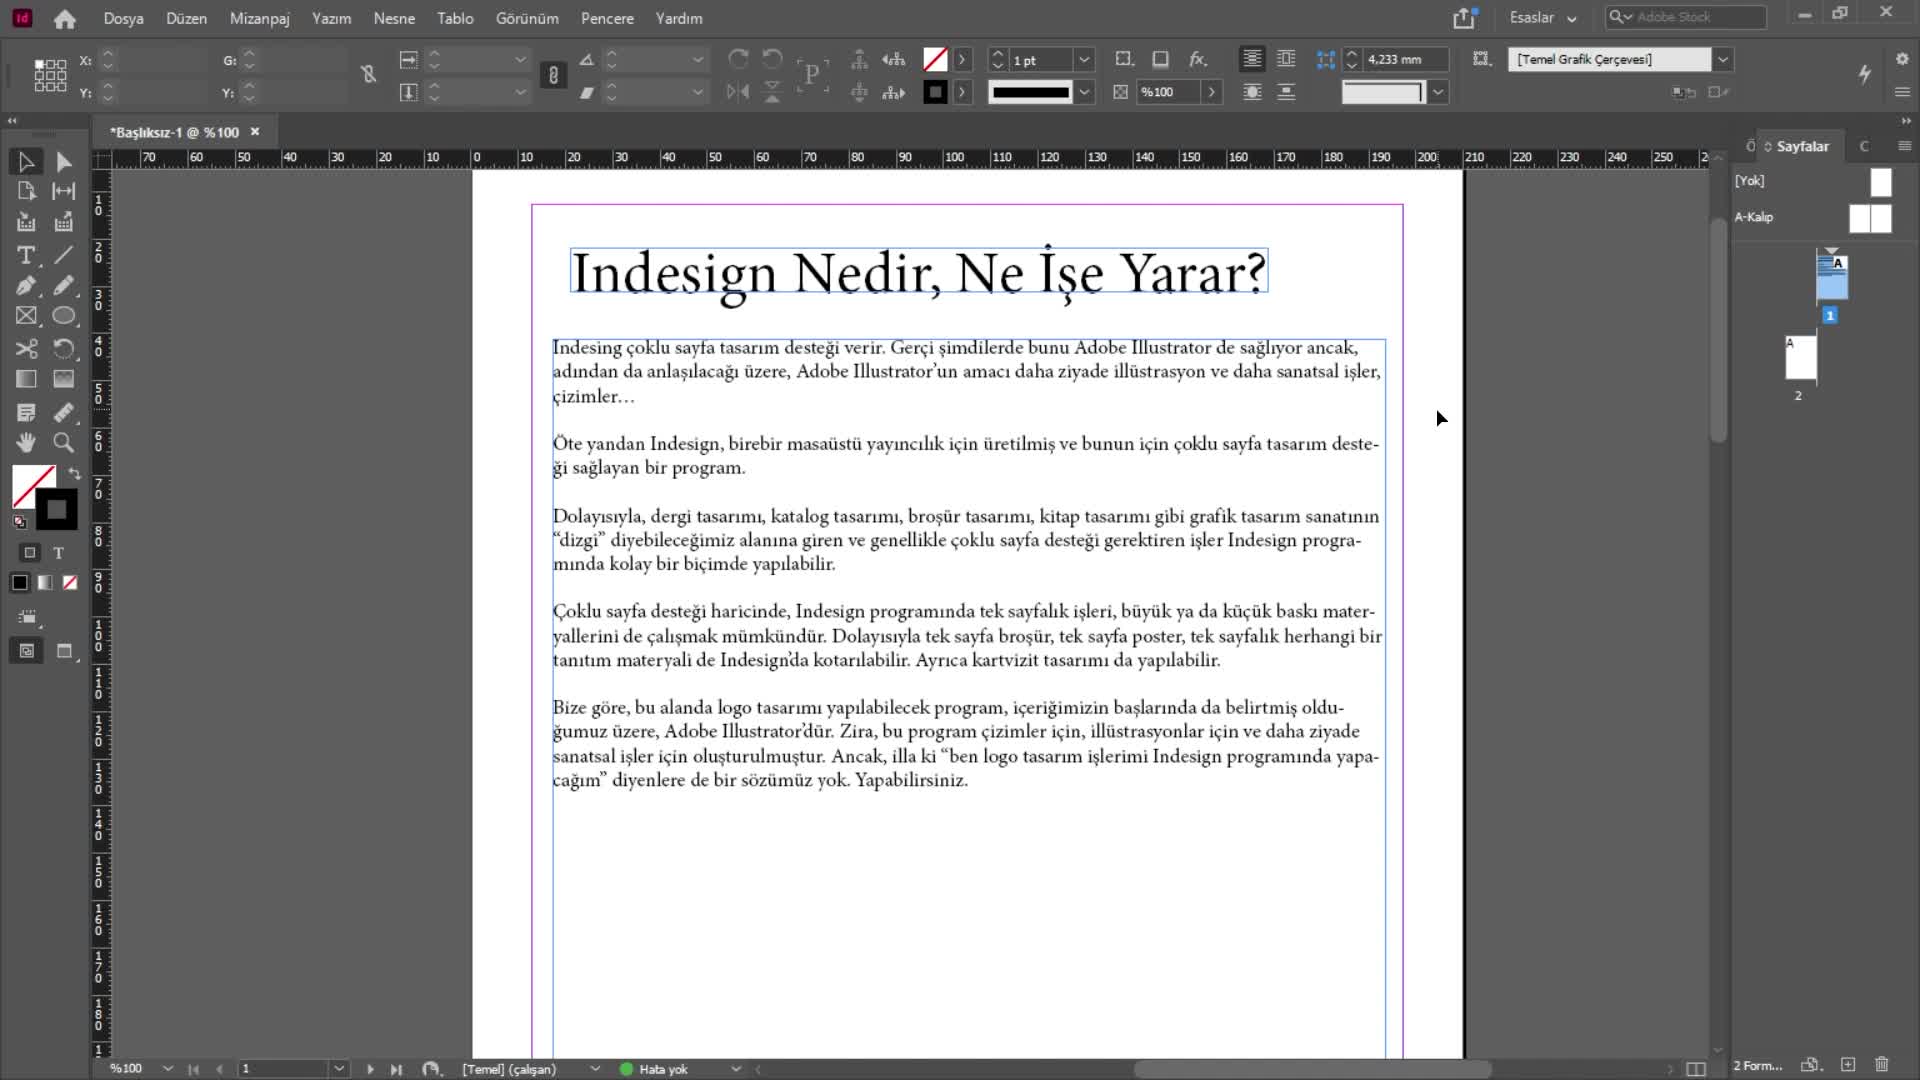The image size is (1920, 1080).
Task: Open the object style dropdown arrow
Action: (x=1723, y=59)
